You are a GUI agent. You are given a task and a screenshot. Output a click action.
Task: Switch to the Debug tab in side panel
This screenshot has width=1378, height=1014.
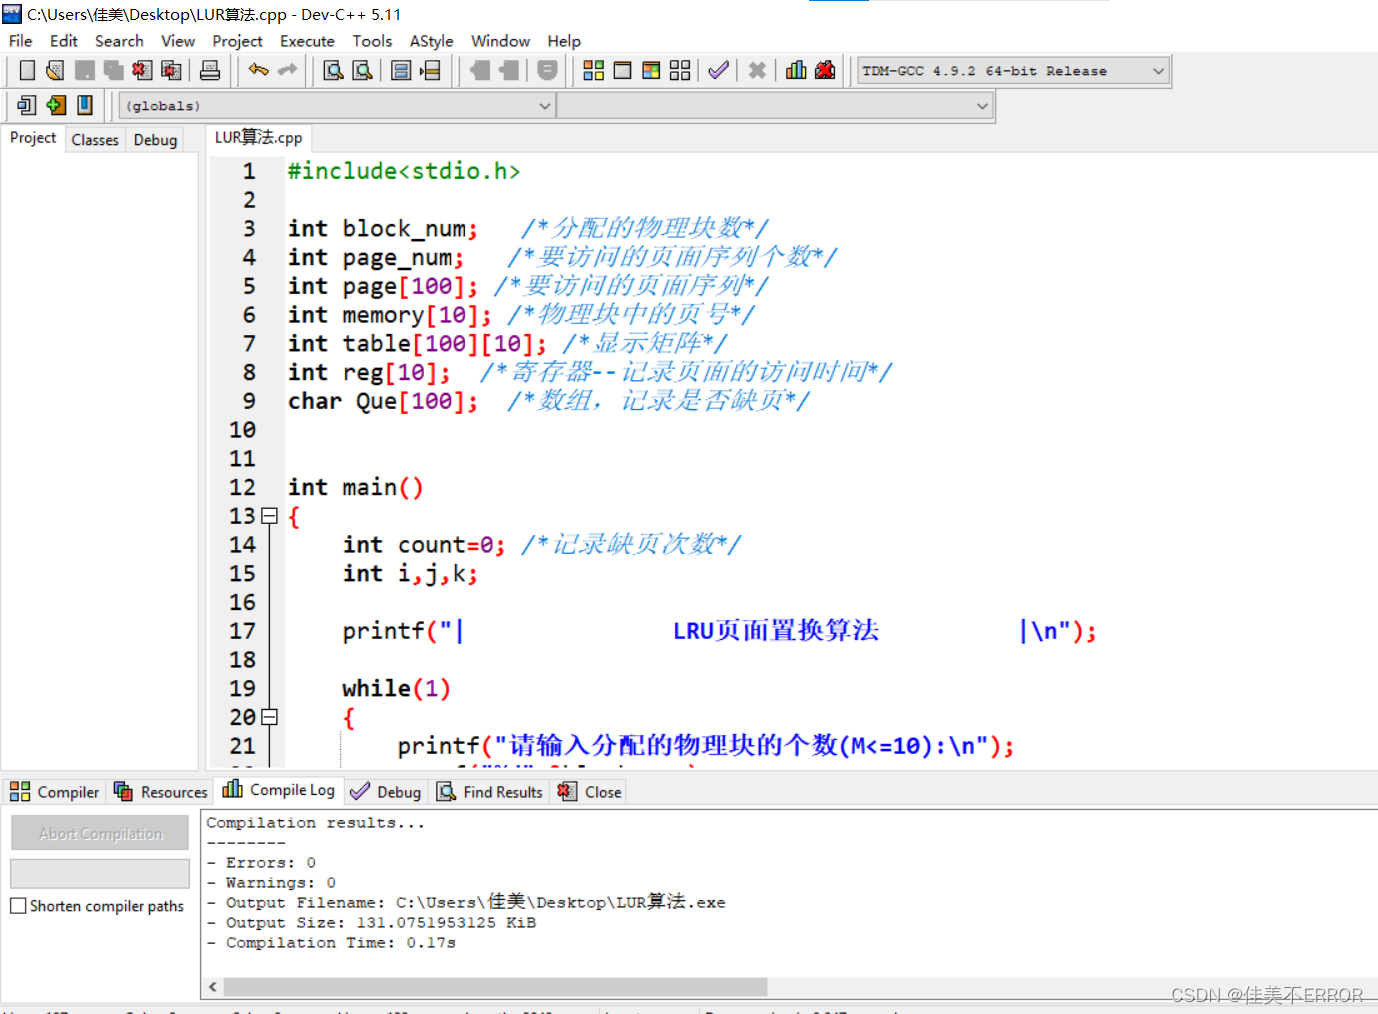click(155, 140)
